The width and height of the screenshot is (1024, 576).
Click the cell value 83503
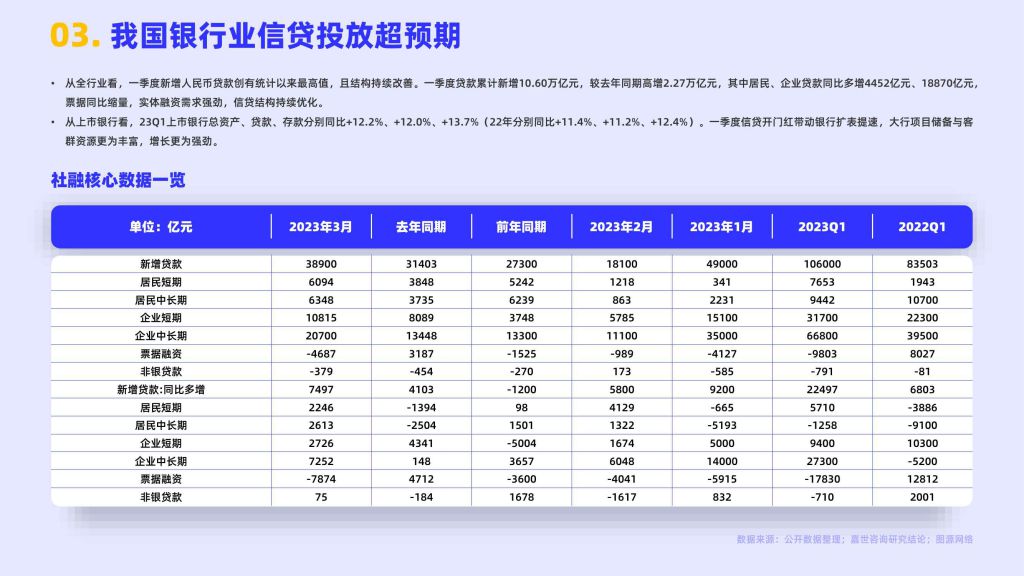[x=922, y=264]
